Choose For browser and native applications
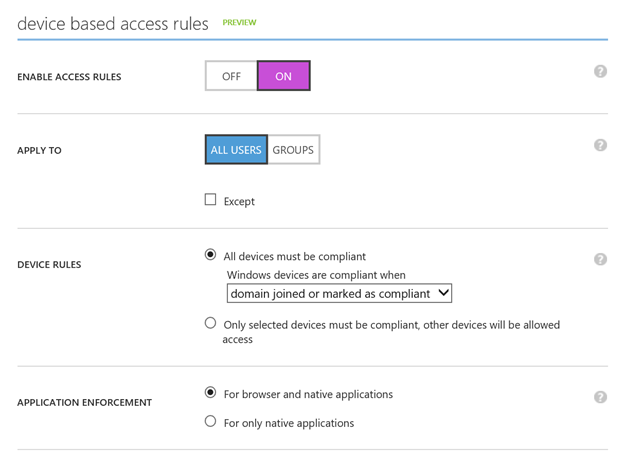 click(x=211, y=393)
